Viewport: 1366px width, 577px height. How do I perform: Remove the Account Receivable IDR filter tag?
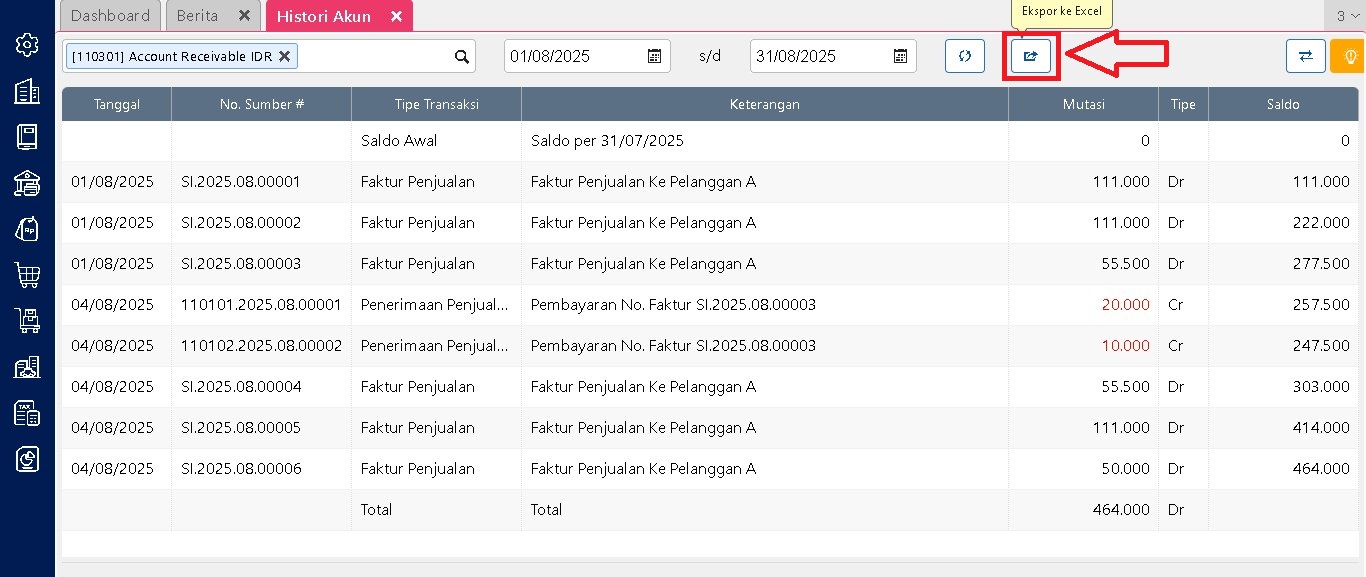[284, 56]
